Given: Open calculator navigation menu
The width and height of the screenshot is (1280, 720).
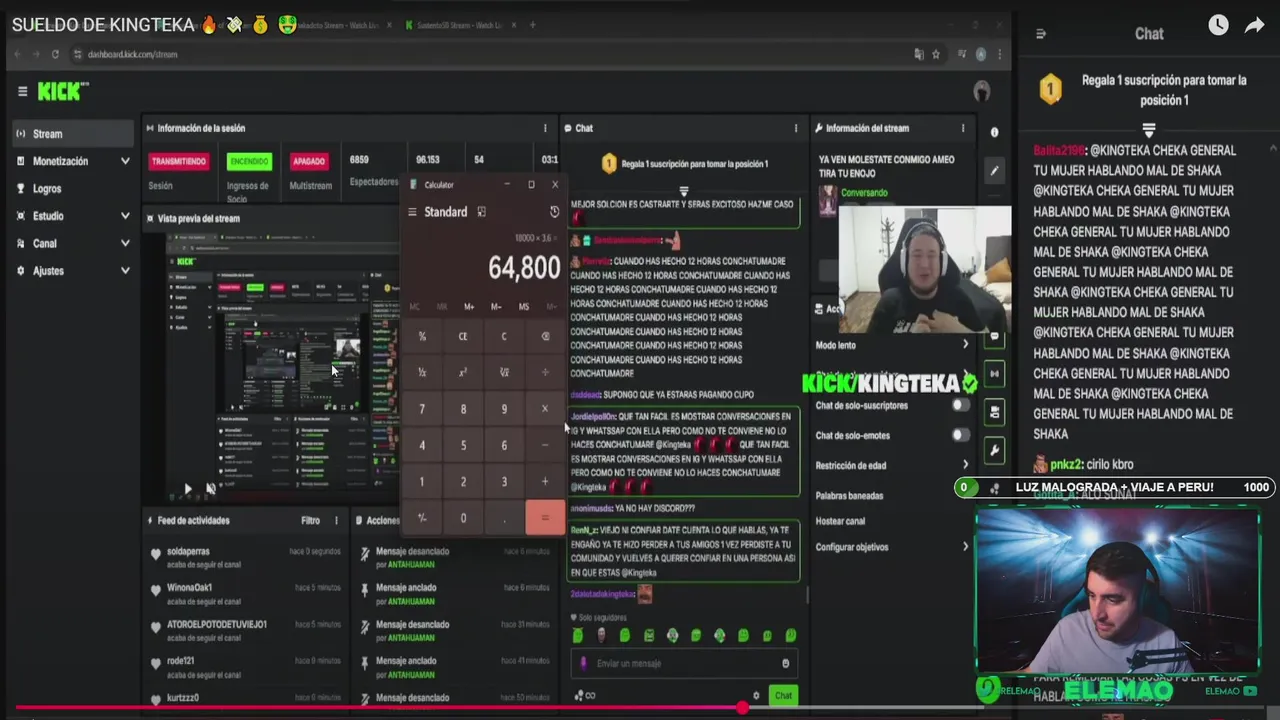Looking at the screenshot, I should [412, 212].
